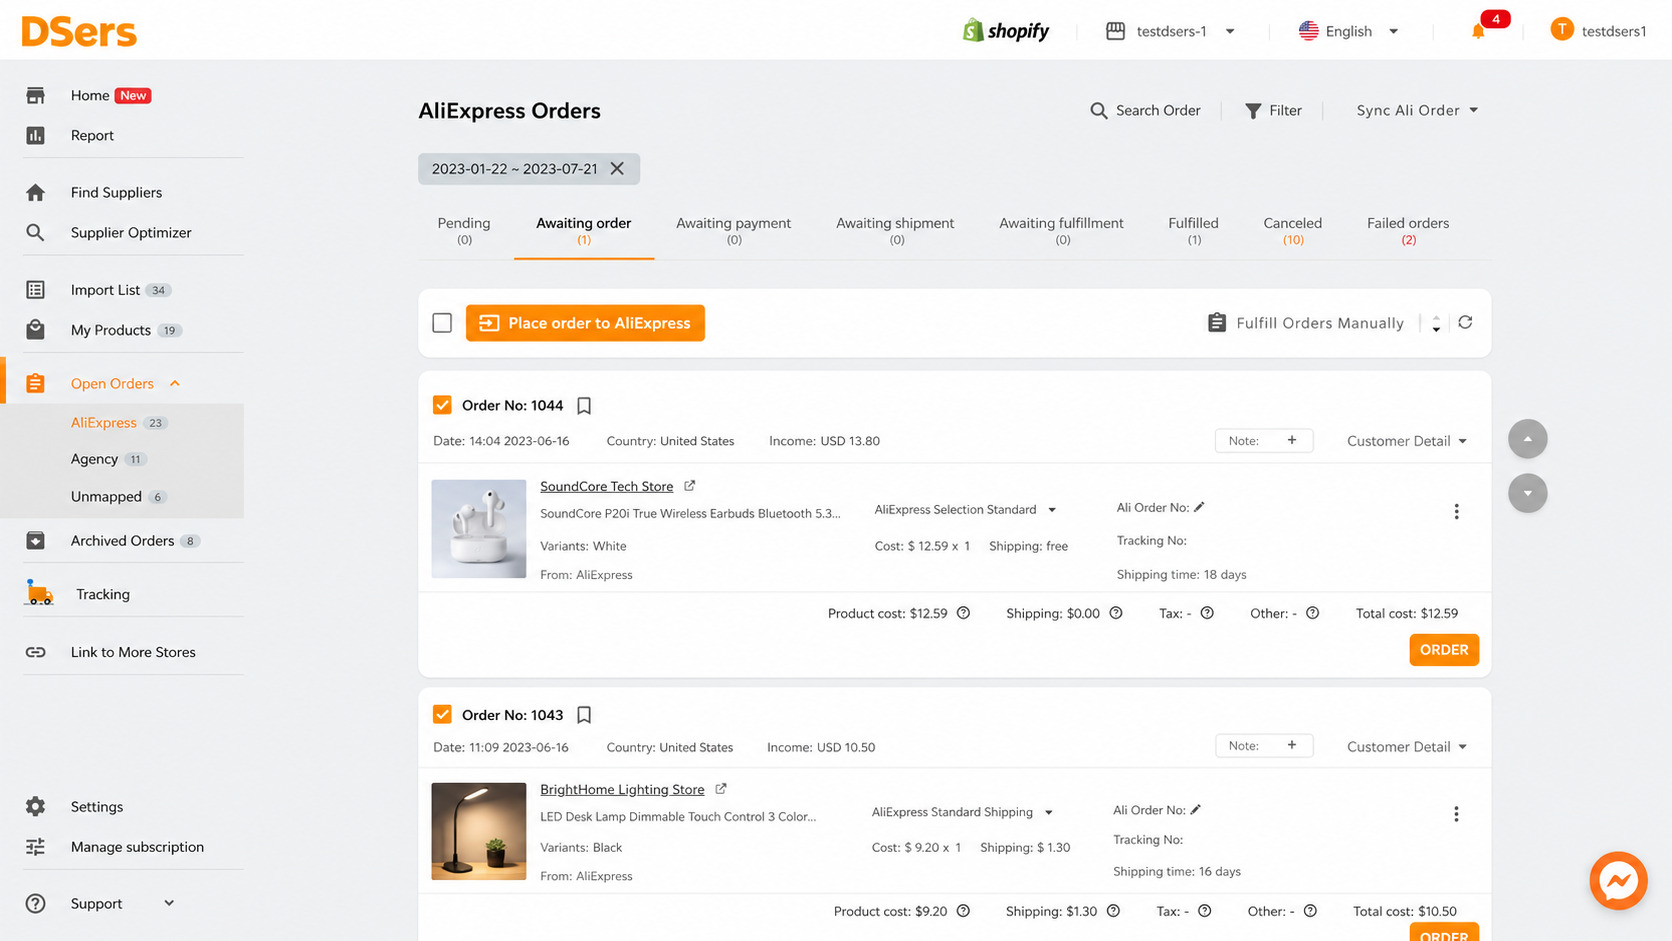Click the Shopify logo in the header
Screen dimensions: 1672x941
(x=1005, y=31)
